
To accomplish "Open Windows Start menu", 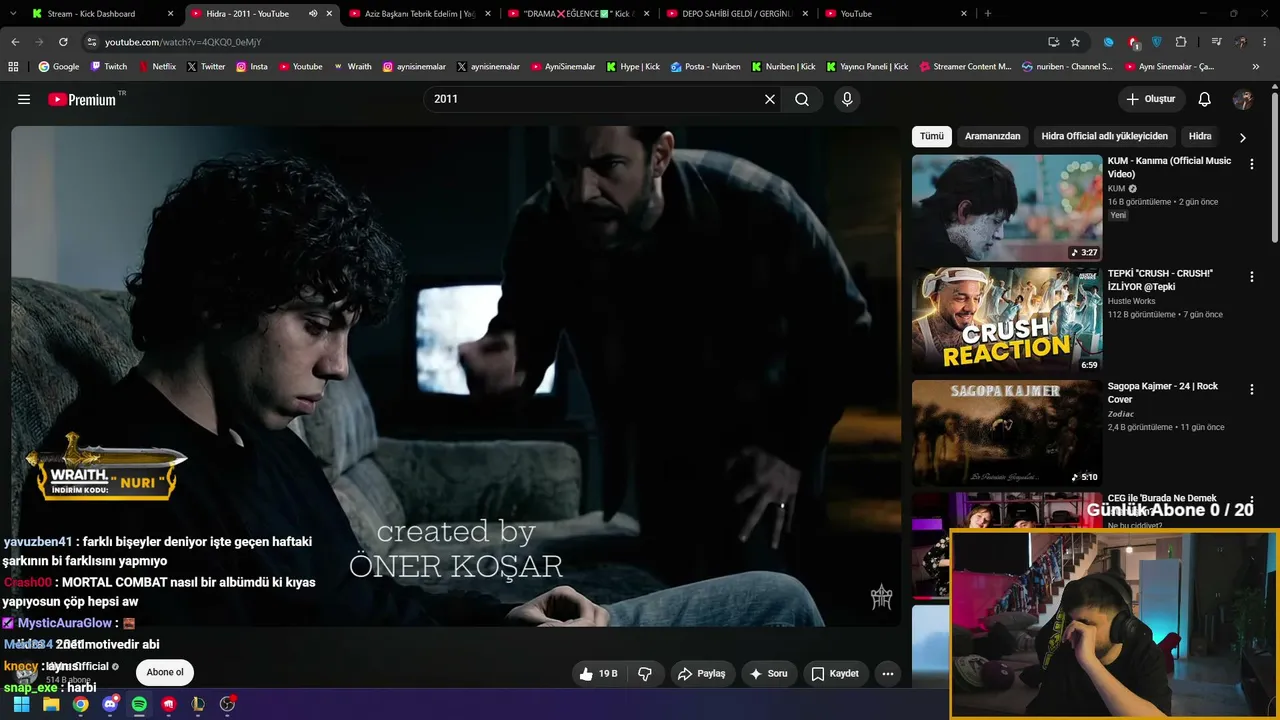I will 21,704.
